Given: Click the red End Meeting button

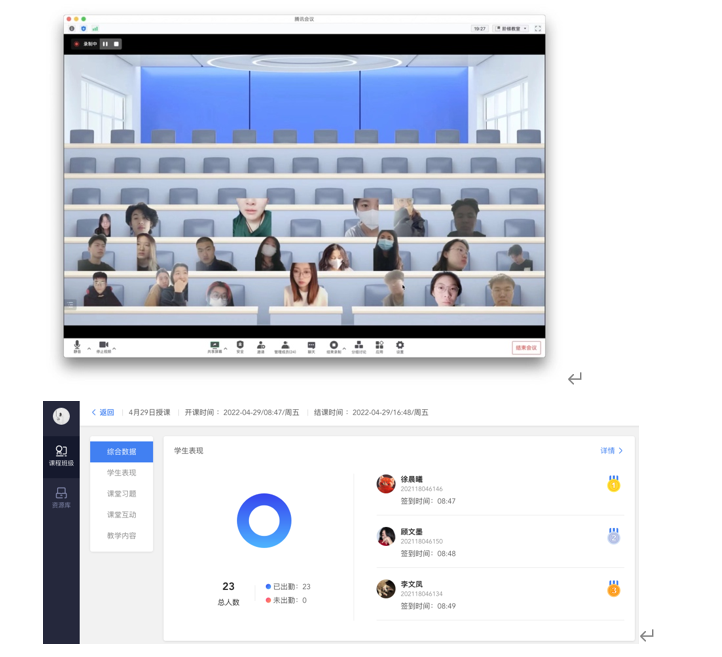Looking at the screenshot, I should (x=526, y=348).
